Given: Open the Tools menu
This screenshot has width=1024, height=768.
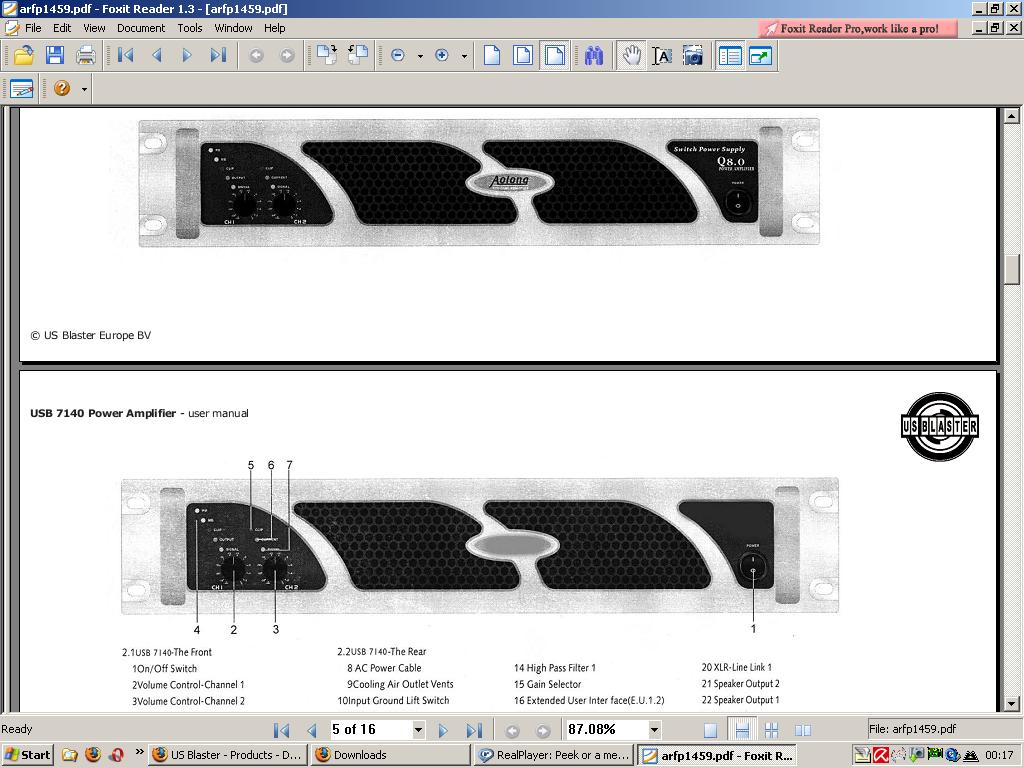Looking at the screenshot, I should pyautogui.click(x=189, y=28).
